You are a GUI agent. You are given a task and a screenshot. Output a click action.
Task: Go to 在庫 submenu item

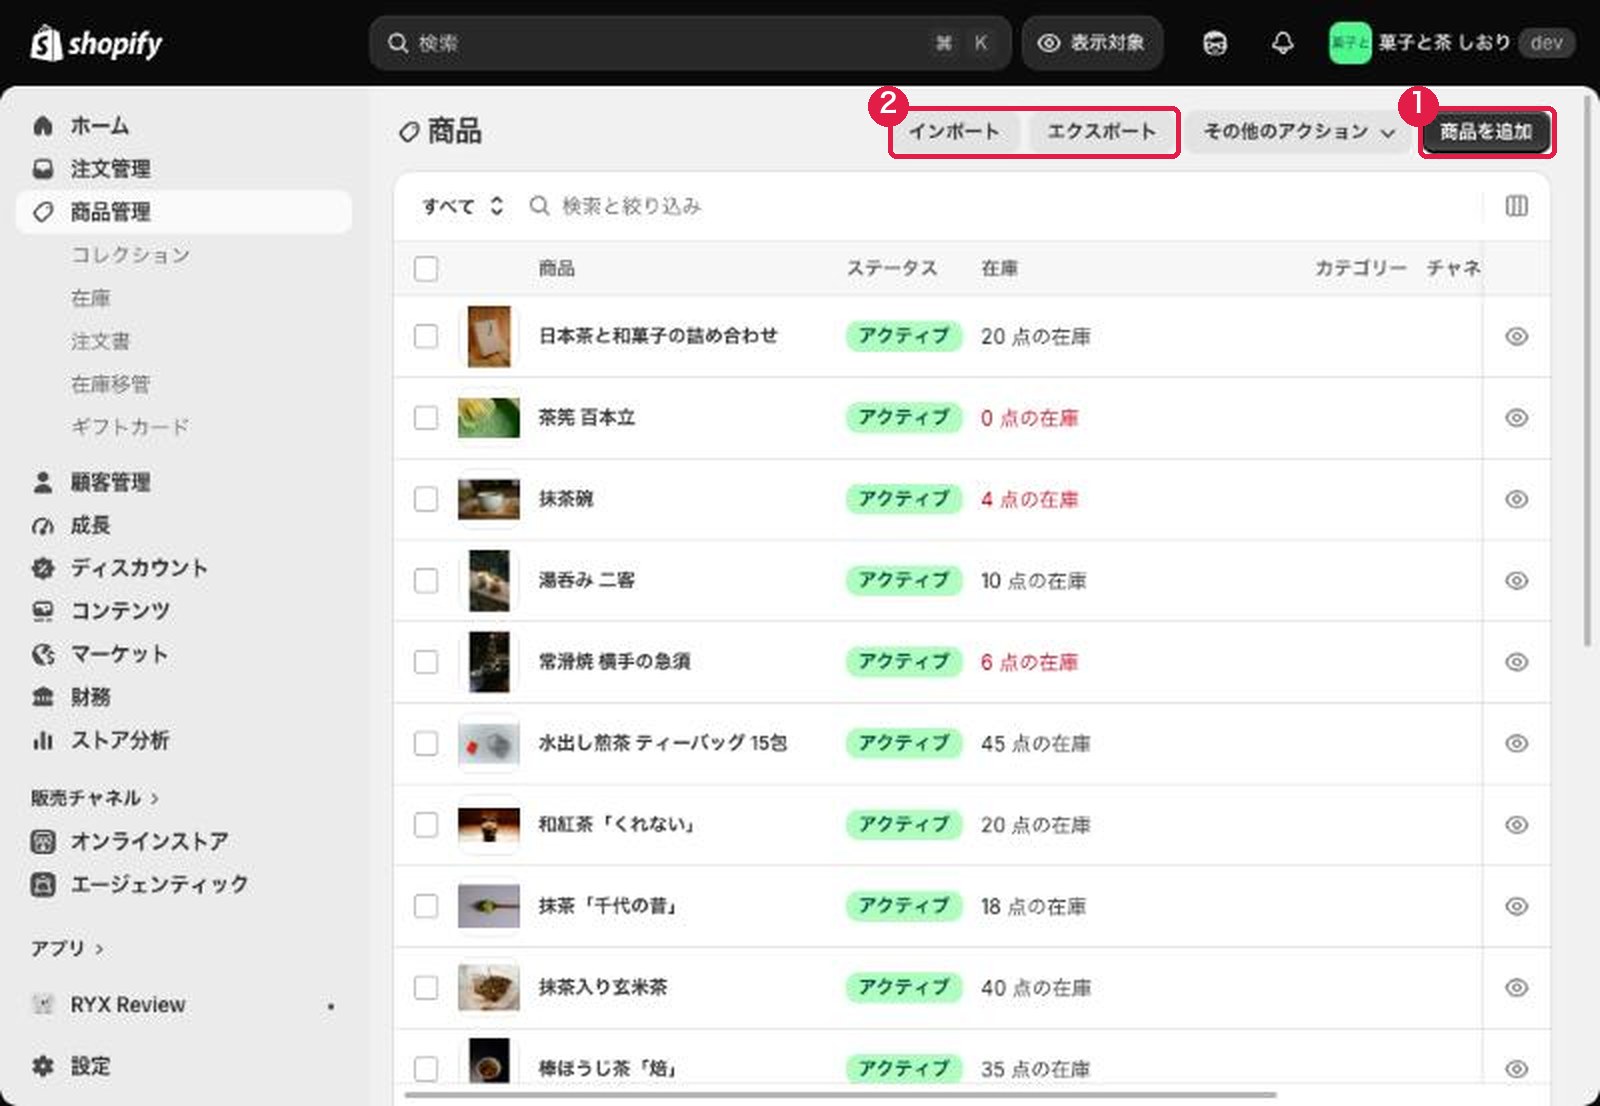pos(91,298)
